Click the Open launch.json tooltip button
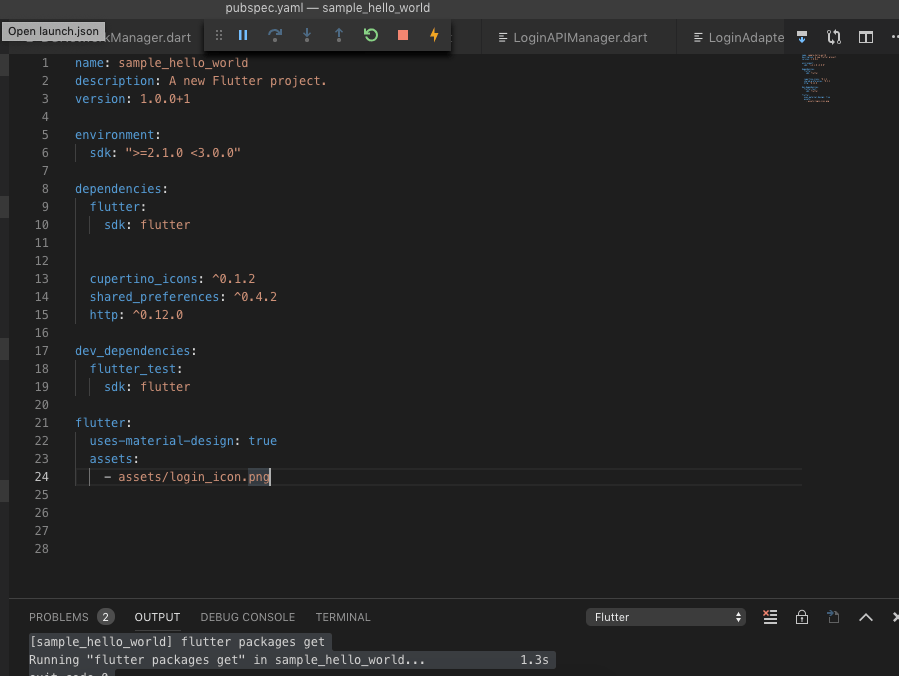 coord(53,31)
